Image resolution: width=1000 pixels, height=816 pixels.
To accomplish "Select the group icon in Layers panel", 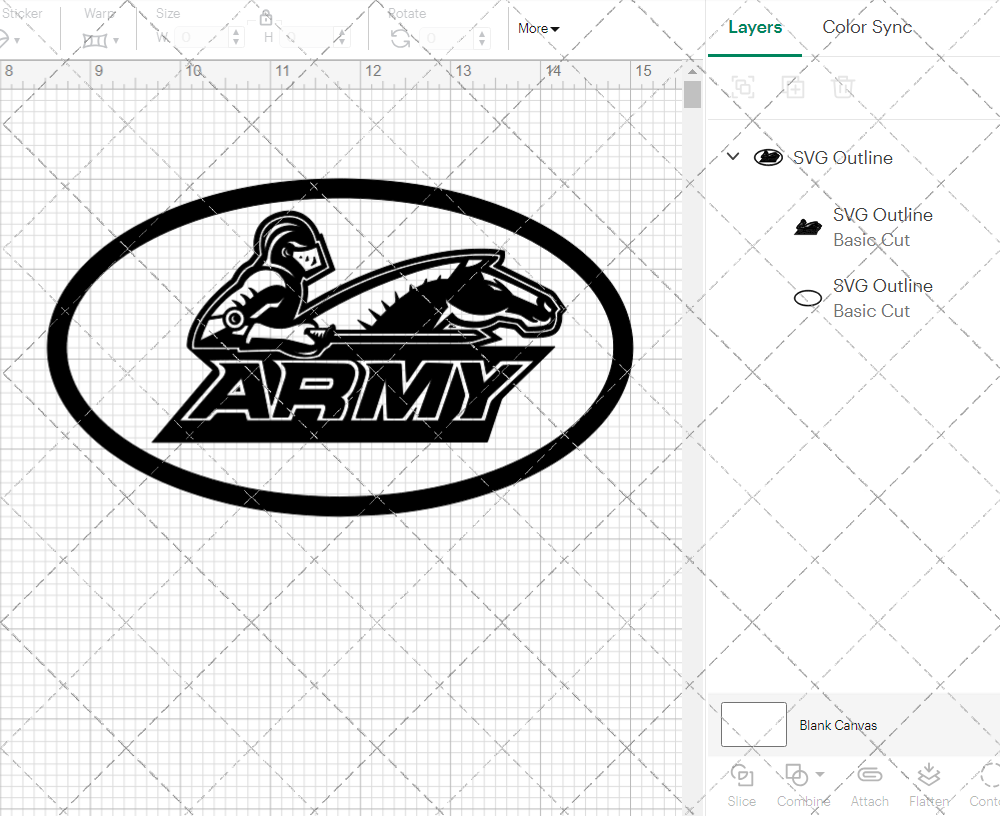I will [x=742, y=87].
